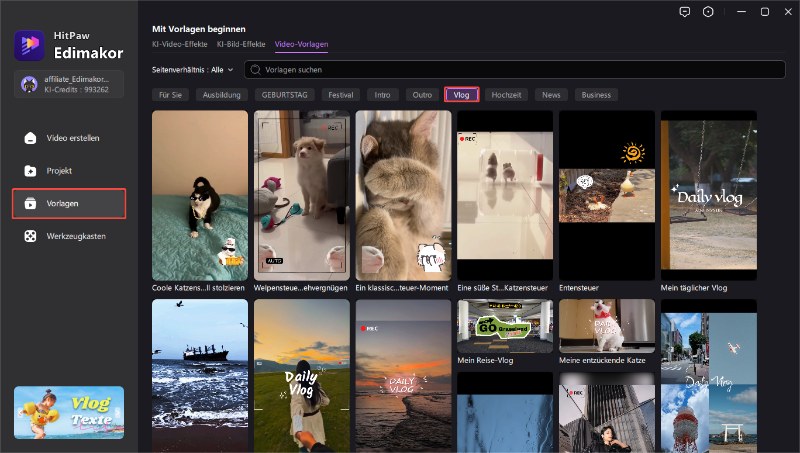
Task: Click the feedback message icon at top right
Action: (x=684, y=12)
